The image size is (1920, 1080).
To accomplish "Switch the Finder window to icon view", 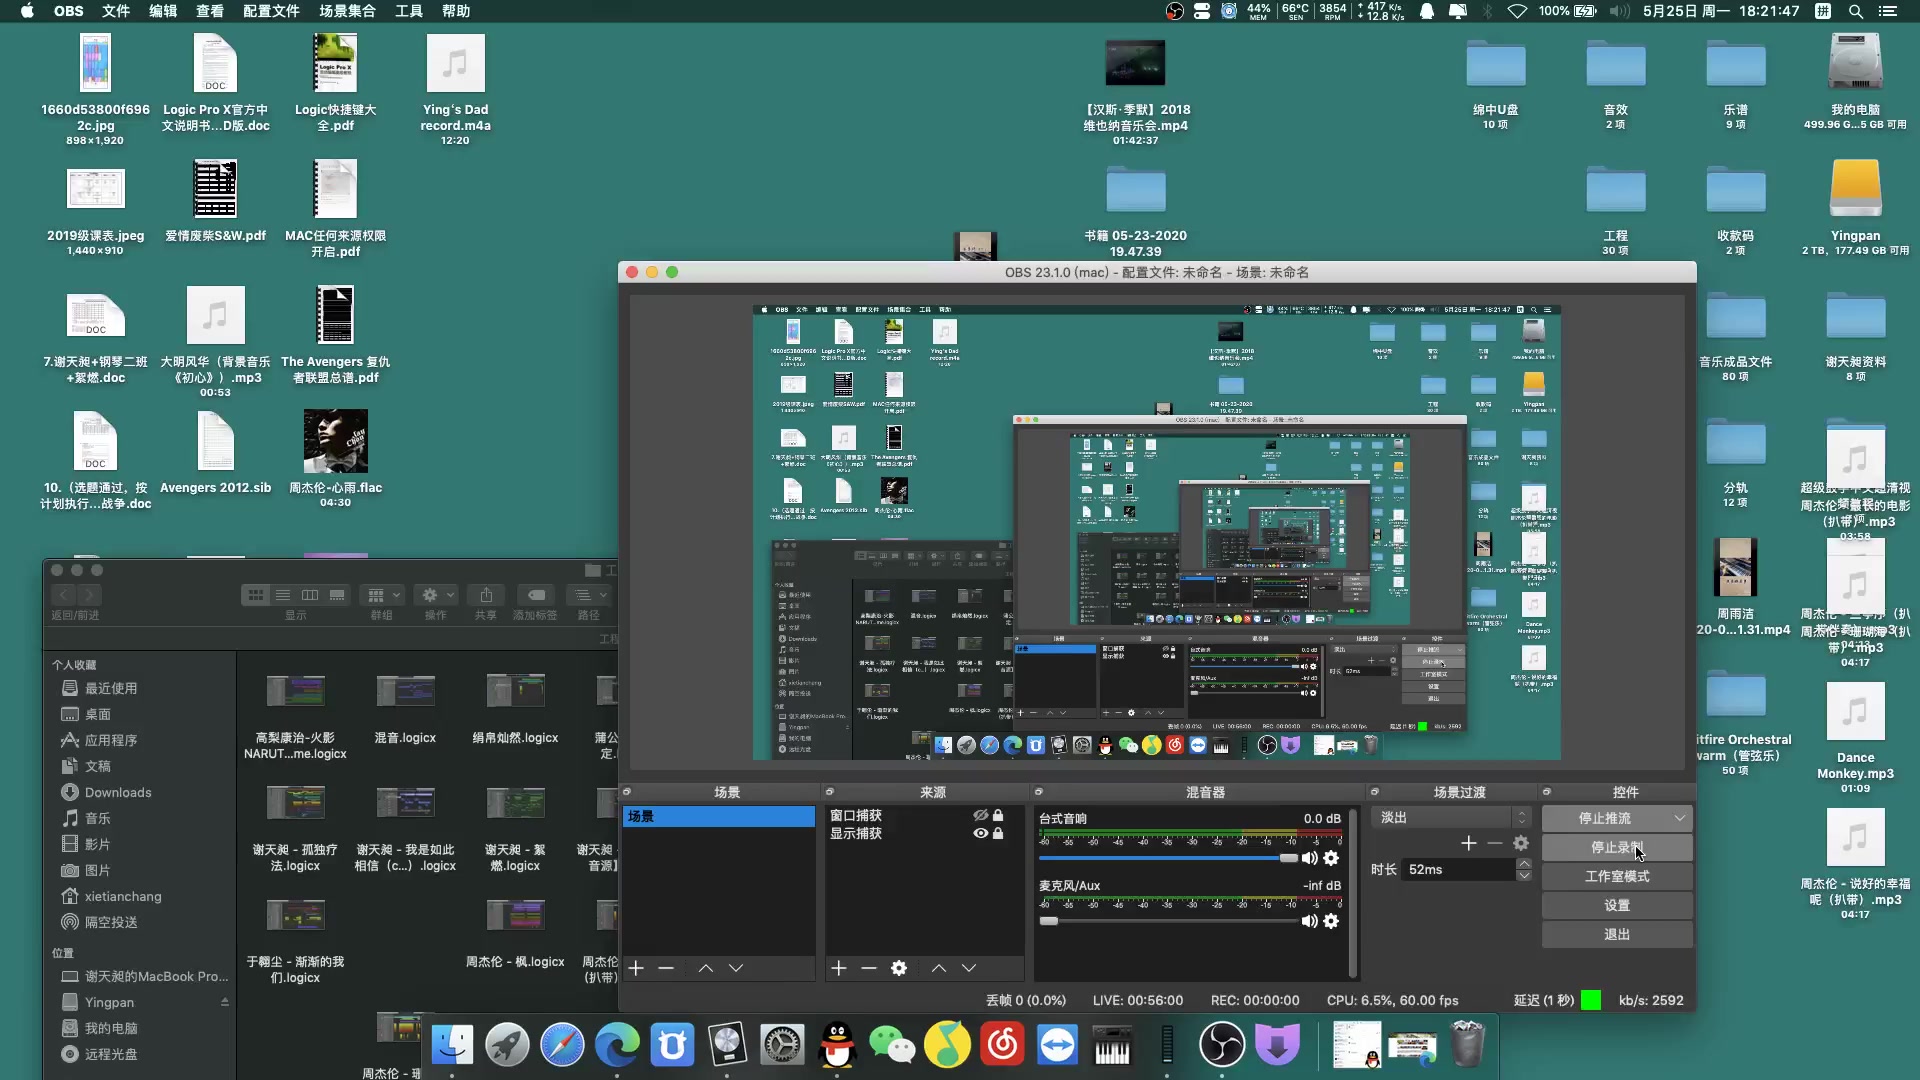I will tap(256, 595).
